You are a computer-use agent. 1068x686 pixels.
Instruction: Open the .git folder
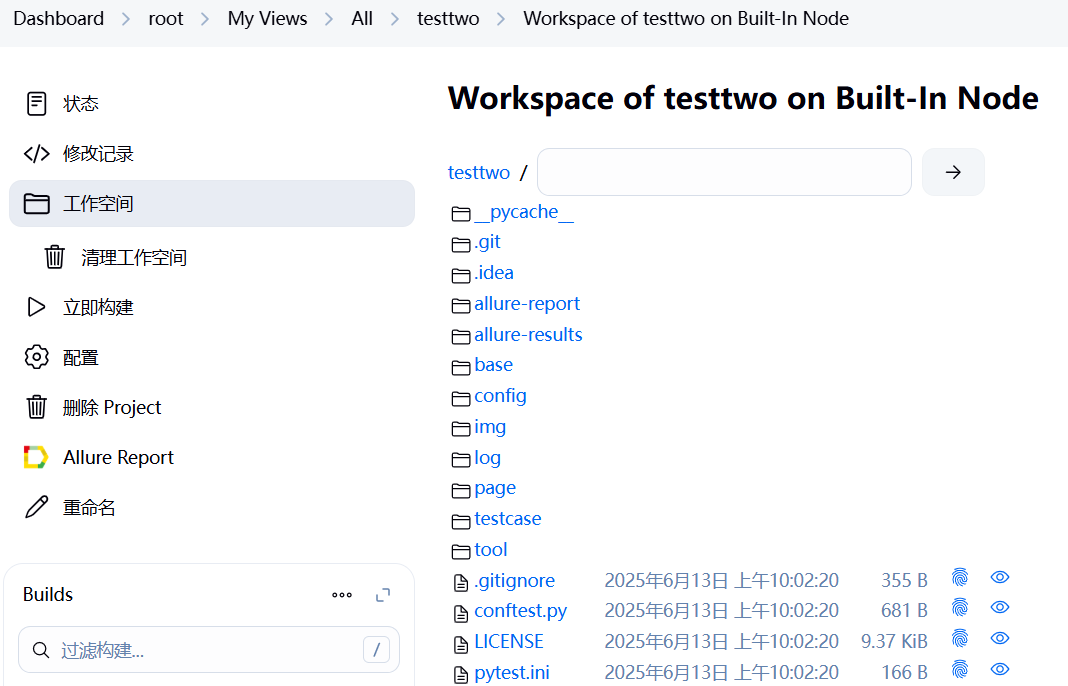[x=488, y=242]
